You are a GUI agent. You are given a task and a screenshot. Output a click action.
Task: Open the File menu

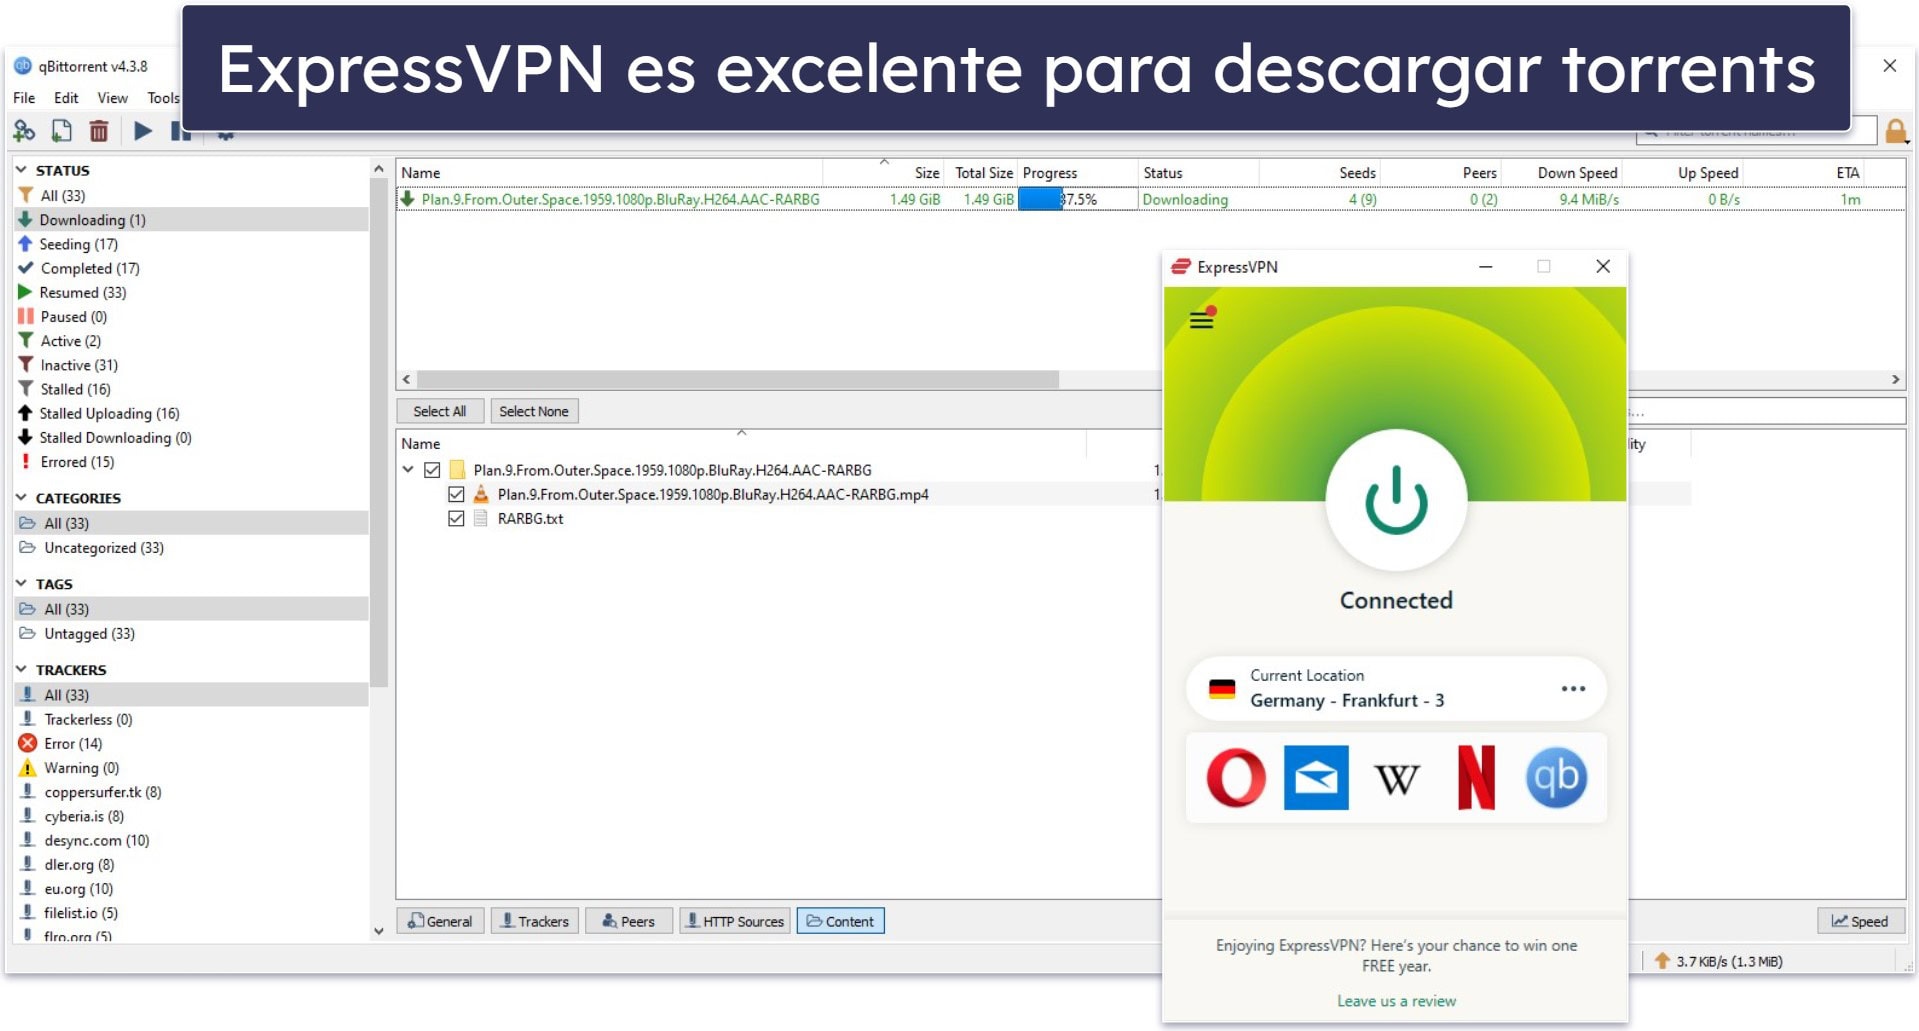pyautogui.click(x=24, y=98)
